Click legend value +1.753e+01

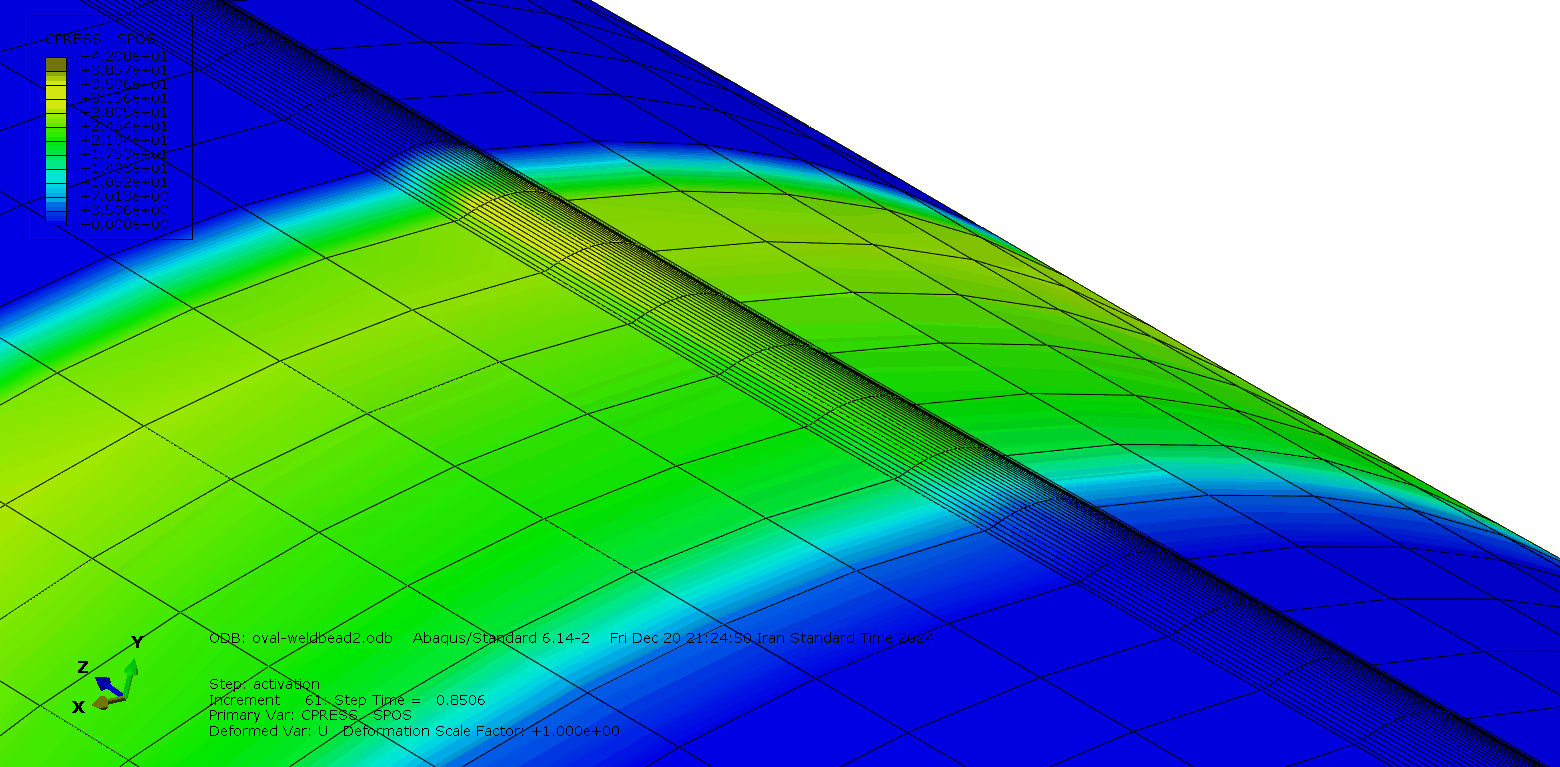pos(124,154)
